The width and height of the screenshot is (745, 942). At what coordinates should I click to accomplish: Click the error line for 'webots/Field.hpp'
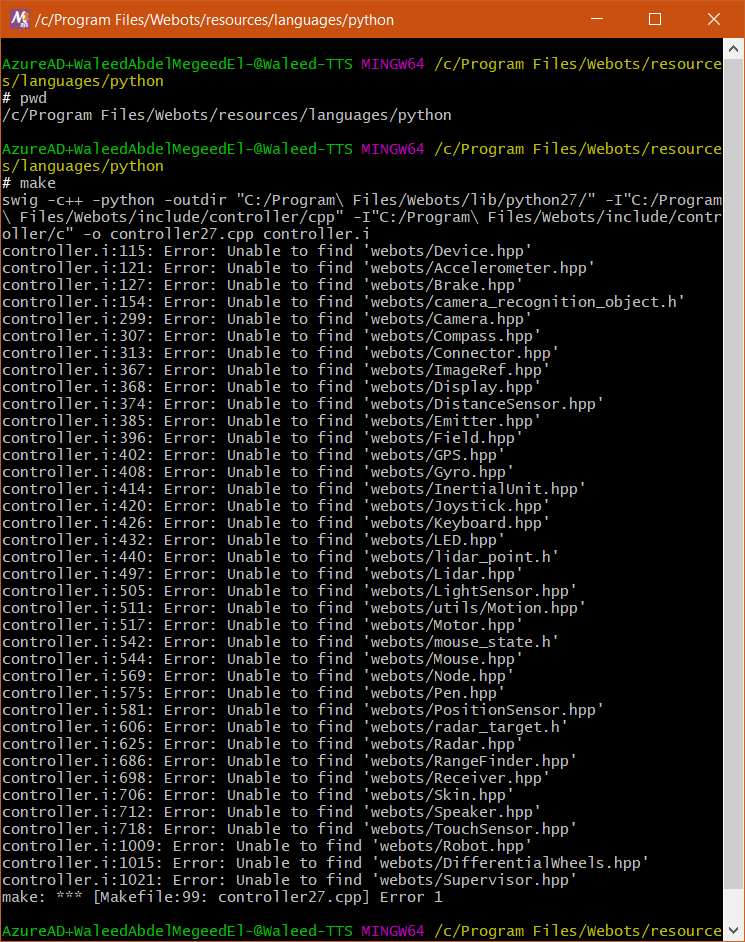click(x=263, y=437)
